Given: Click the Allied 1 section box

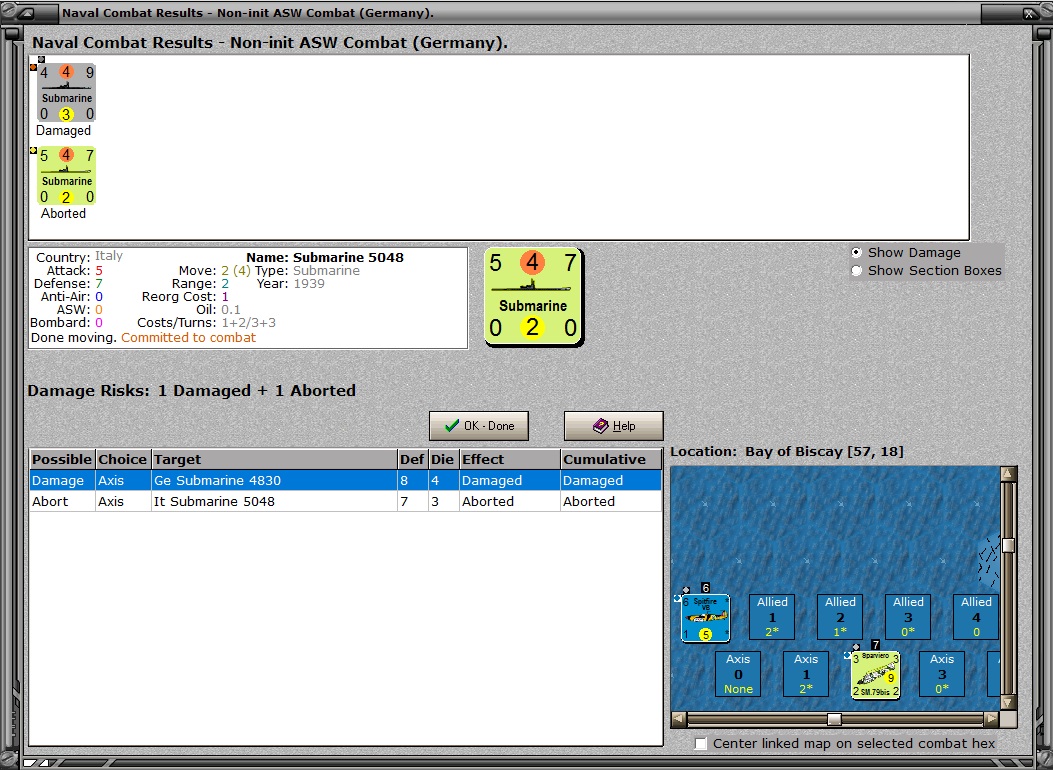Looking at the screenshot, I should coord(772,617).
